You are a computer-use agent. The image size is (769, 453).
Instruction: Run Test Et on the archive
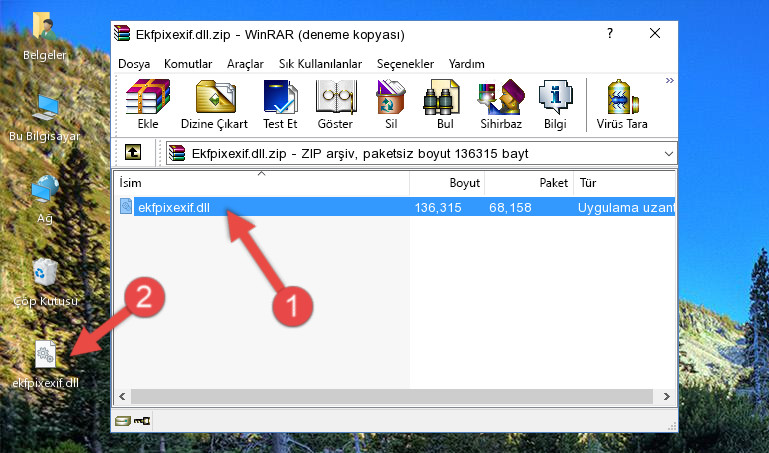[280, 104]
